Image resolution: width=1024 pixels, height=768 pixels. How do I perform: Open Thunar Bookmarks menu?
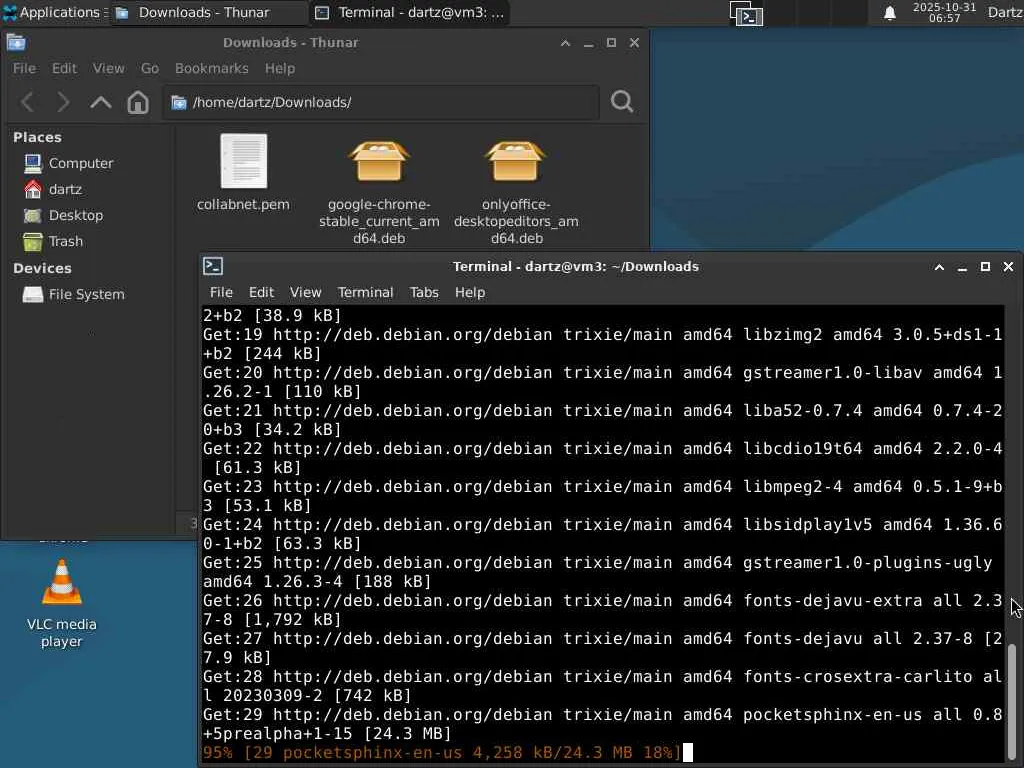point(212,69)
